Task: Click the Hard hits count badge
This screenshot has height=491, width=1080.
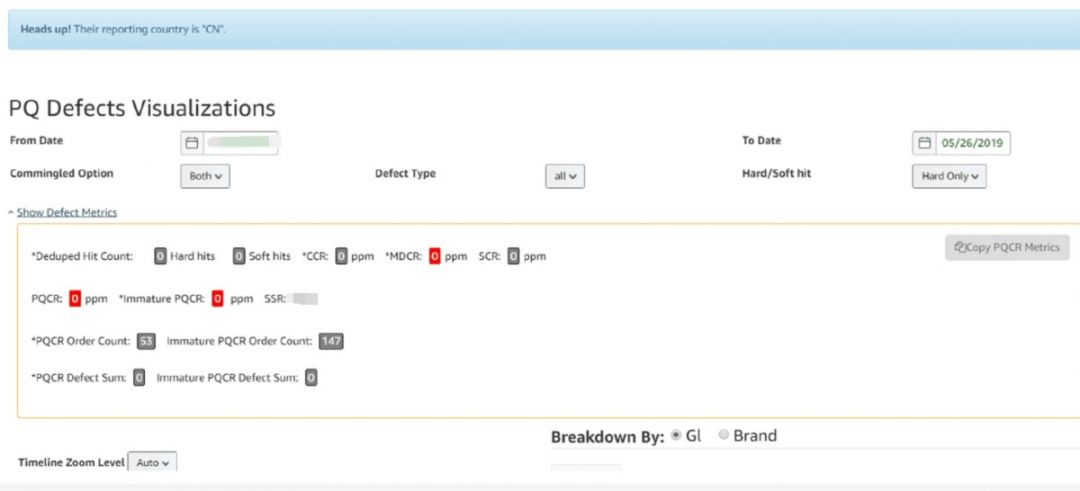Action: pyautogui.click(x=160, y=256)
